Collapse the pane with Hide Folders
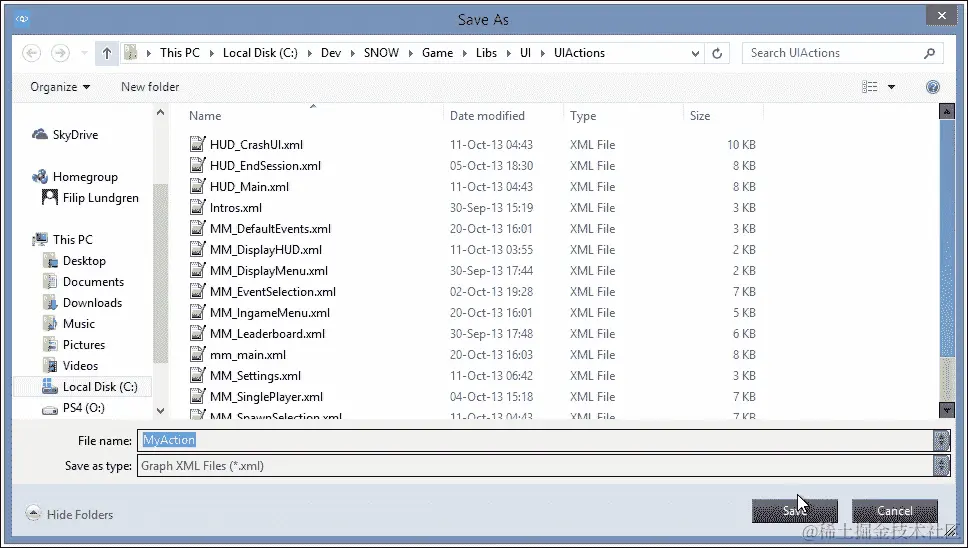 click(x=70, y=514)
